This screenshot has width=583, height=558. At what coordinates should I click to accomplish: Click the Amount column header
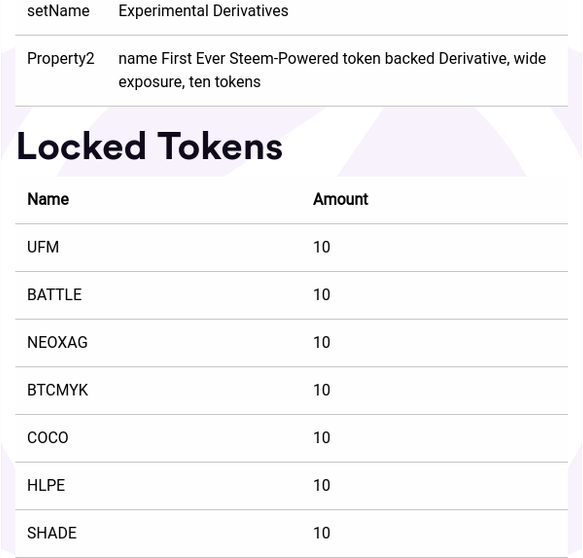point(341,199)
